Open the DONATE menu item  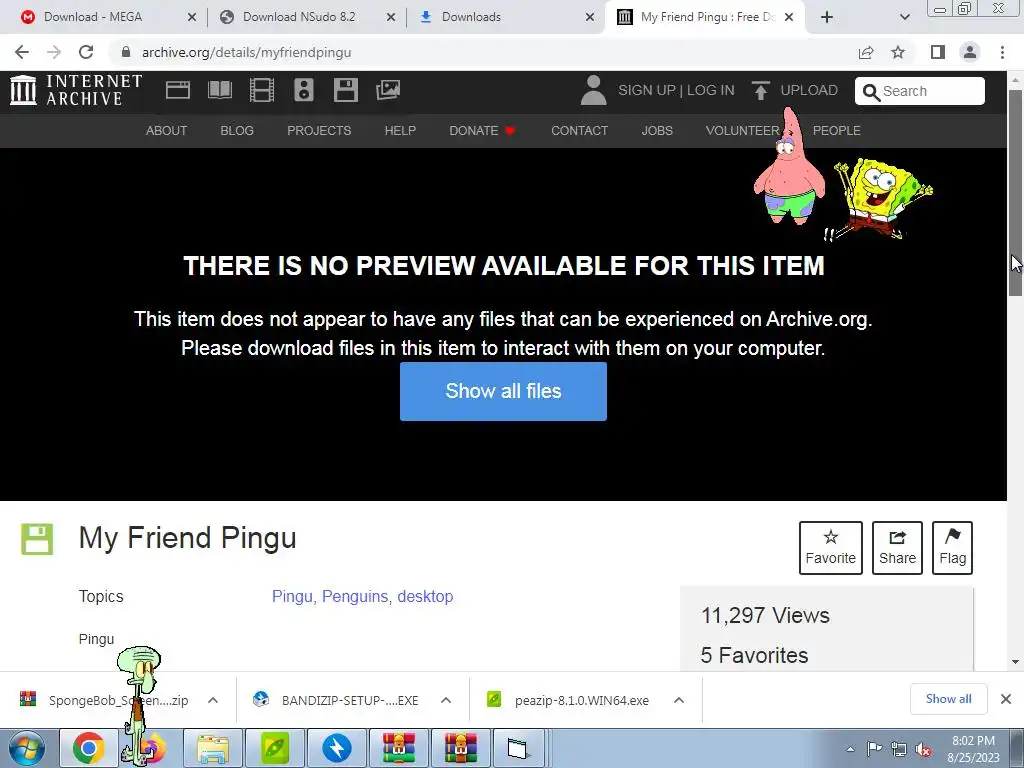(x=483, y=131)
